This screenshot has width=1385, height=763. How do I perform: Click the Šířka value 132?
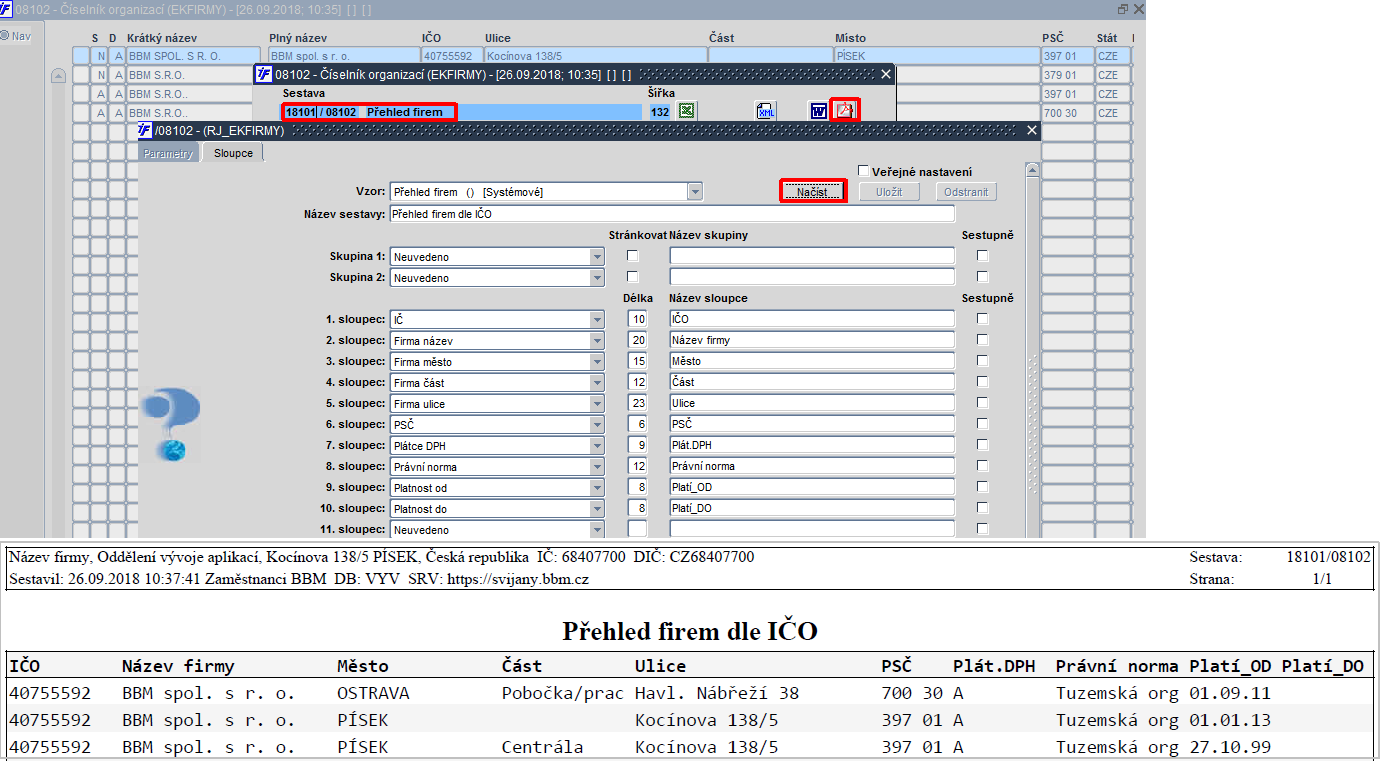pos(660,112)
